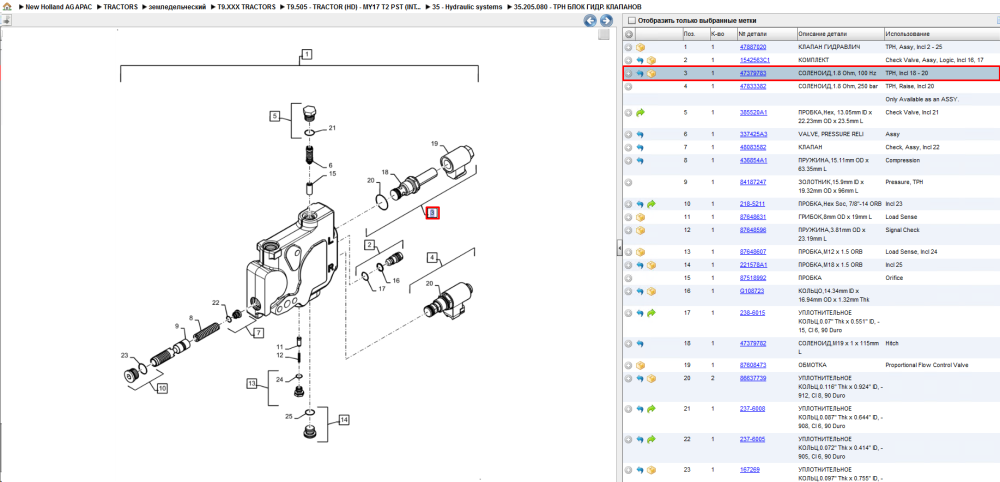Select the gray circle mark for position 4

pos(629,86)
